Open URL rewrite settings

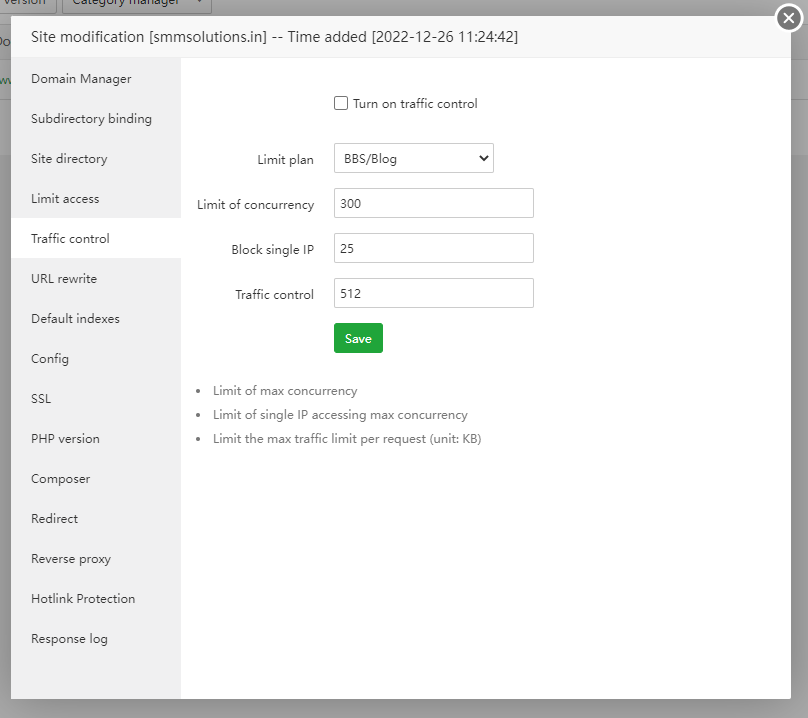pyautogui.click(x=96, y=278)
